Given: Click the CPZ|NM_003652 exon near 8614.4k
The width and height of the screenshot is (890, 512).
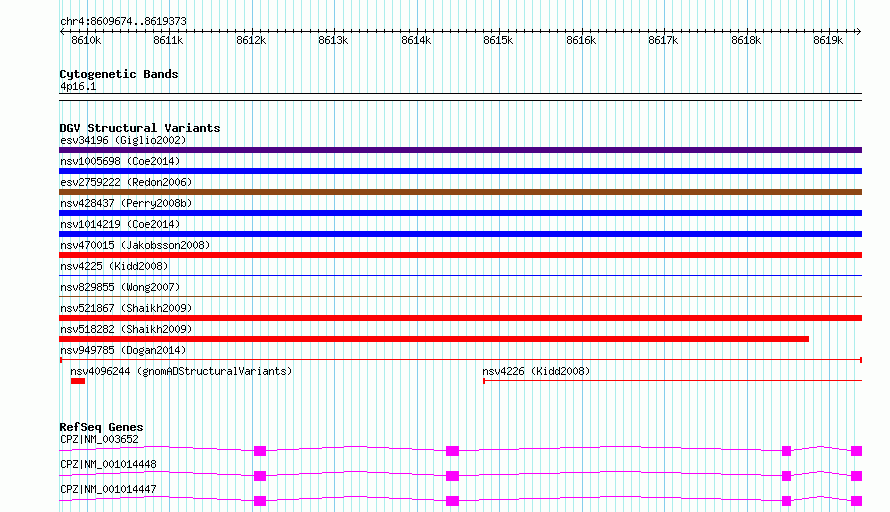Looking at the screenshot, I should click(x=452, y=451).
